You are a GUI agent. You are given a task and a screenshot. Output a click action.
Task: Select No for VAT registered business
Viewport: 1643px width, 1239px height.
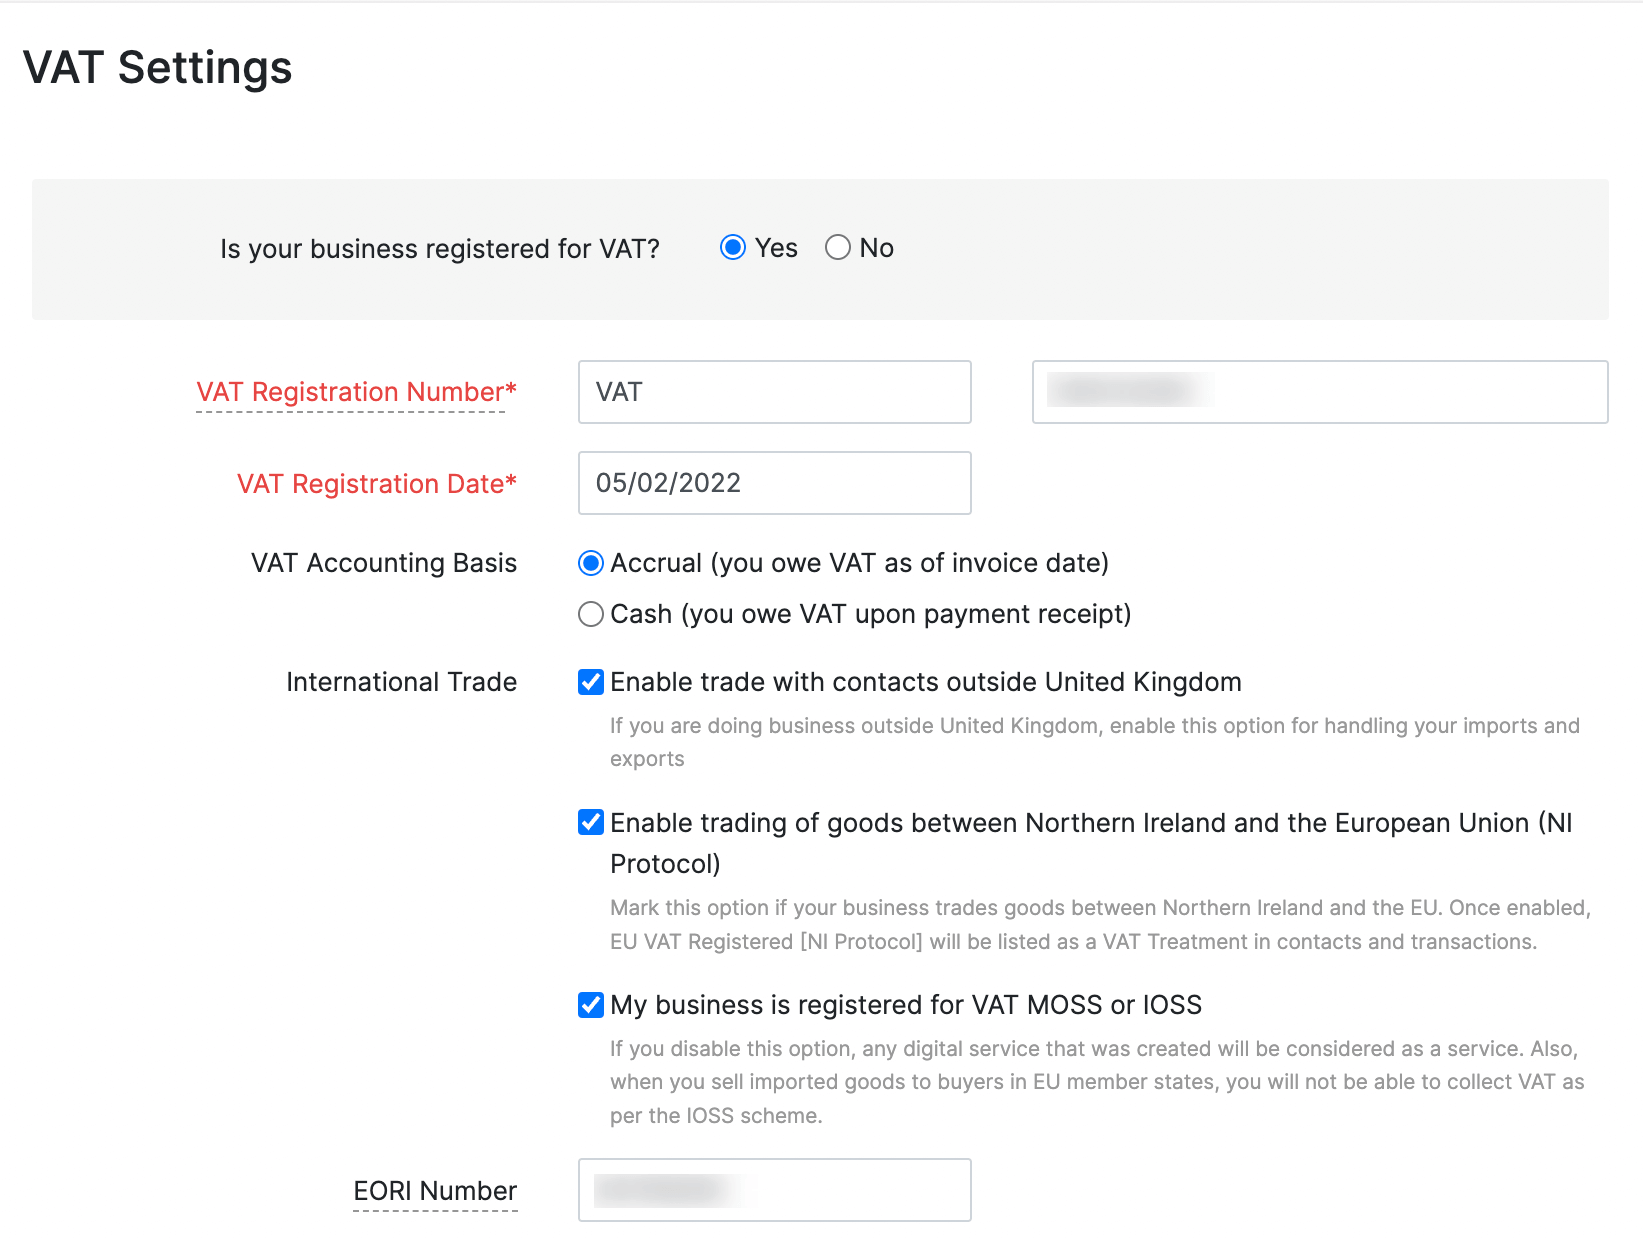point(838,248)
